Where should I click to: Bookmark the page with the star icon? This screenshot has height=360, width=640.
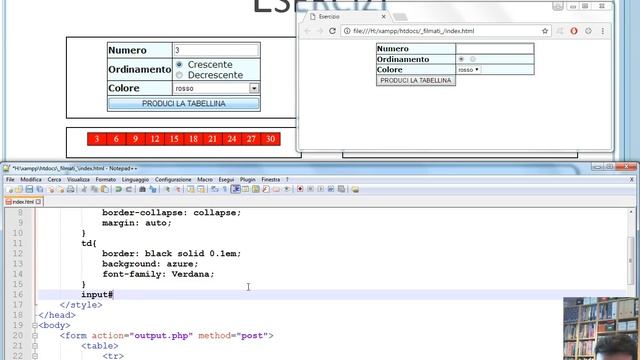pyautogui.click(x=544, y=31)
